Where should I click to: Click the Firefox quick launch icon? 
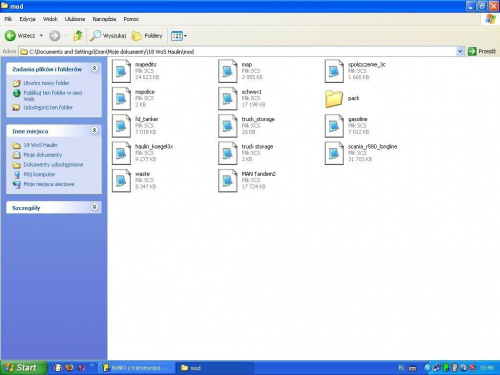(x=69, y=367)
